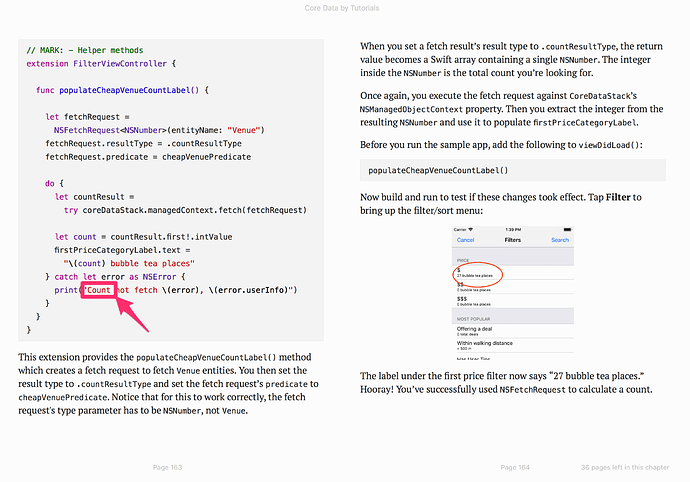
Task: Click the Filters title in the phone screenshot
Action: [x=512, y=240]
